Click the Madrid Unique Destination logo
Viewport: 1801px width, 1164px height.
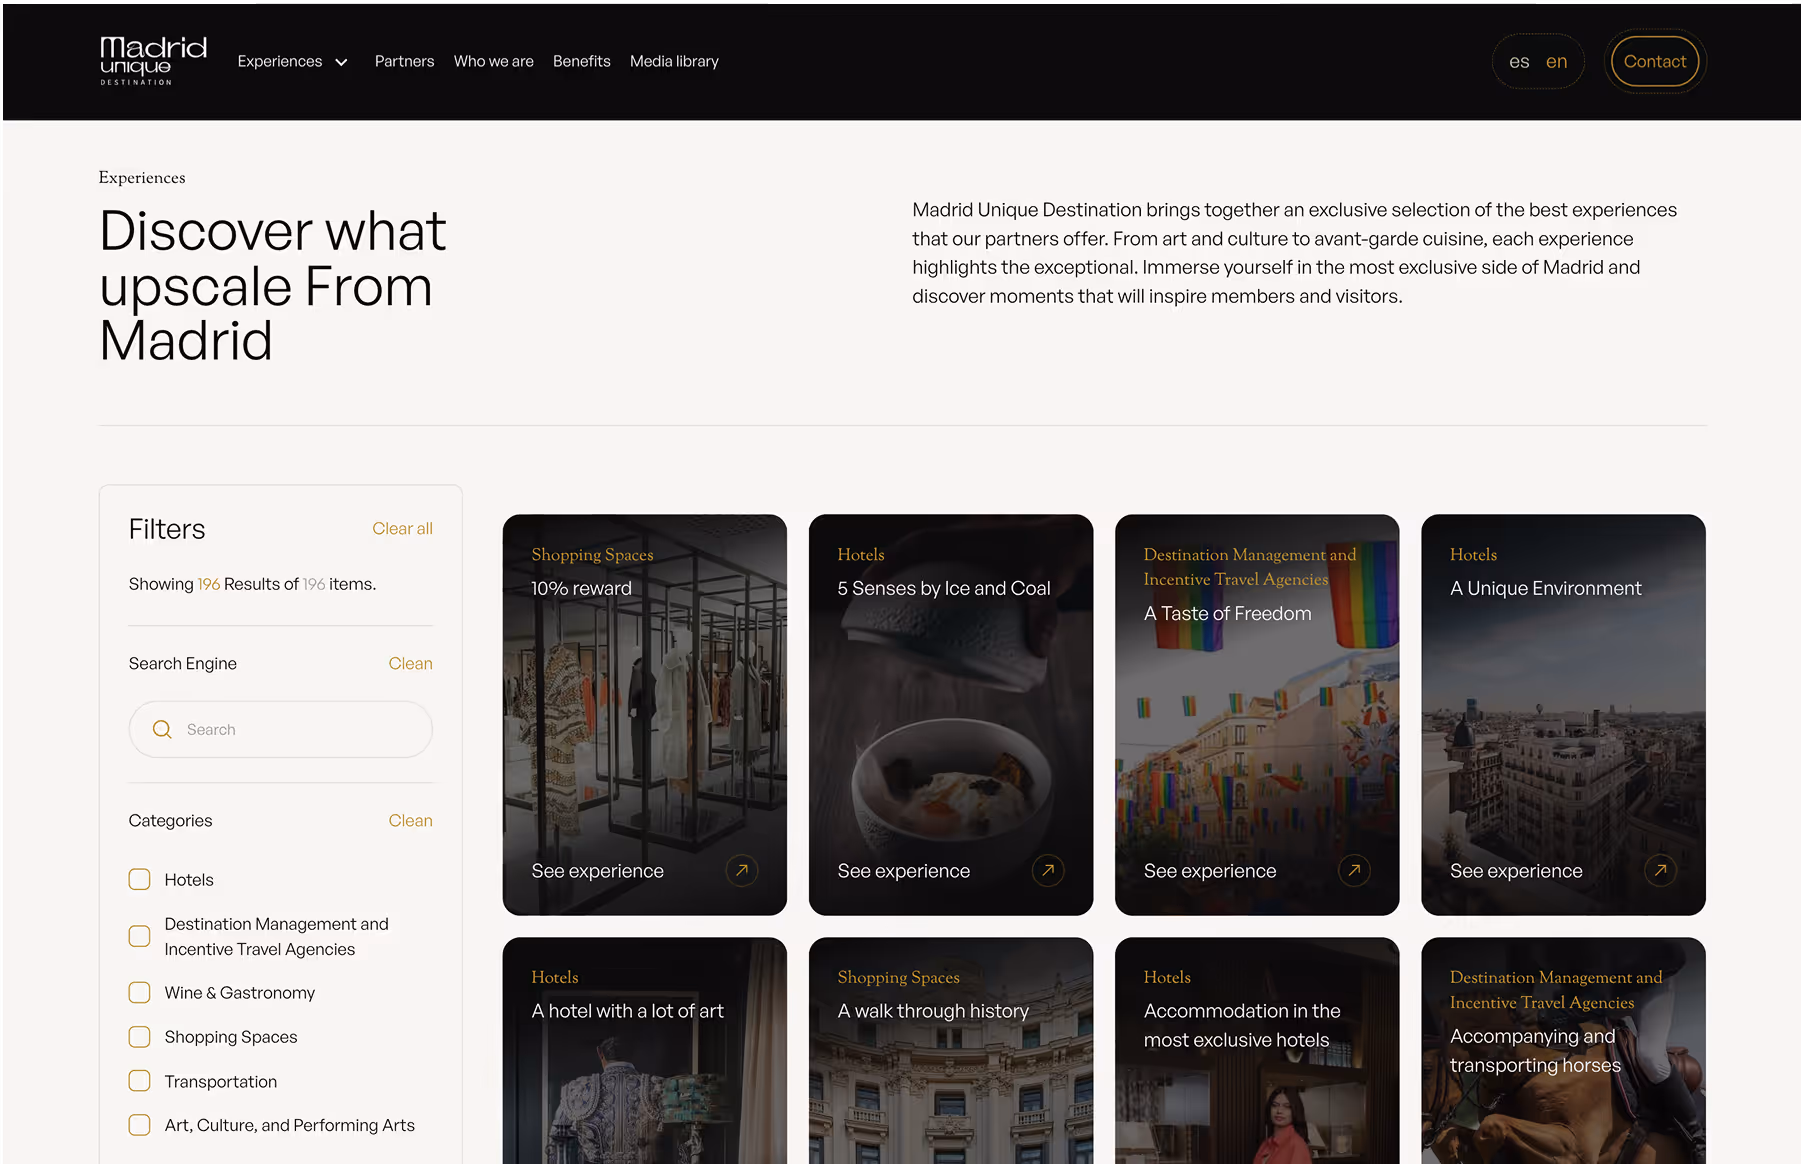point(153,61)
